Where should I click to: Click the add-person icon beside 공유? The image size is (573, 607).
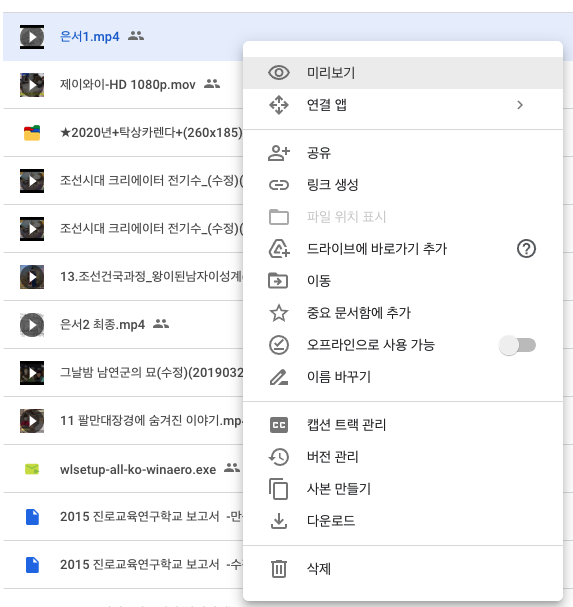coord(279,153)
